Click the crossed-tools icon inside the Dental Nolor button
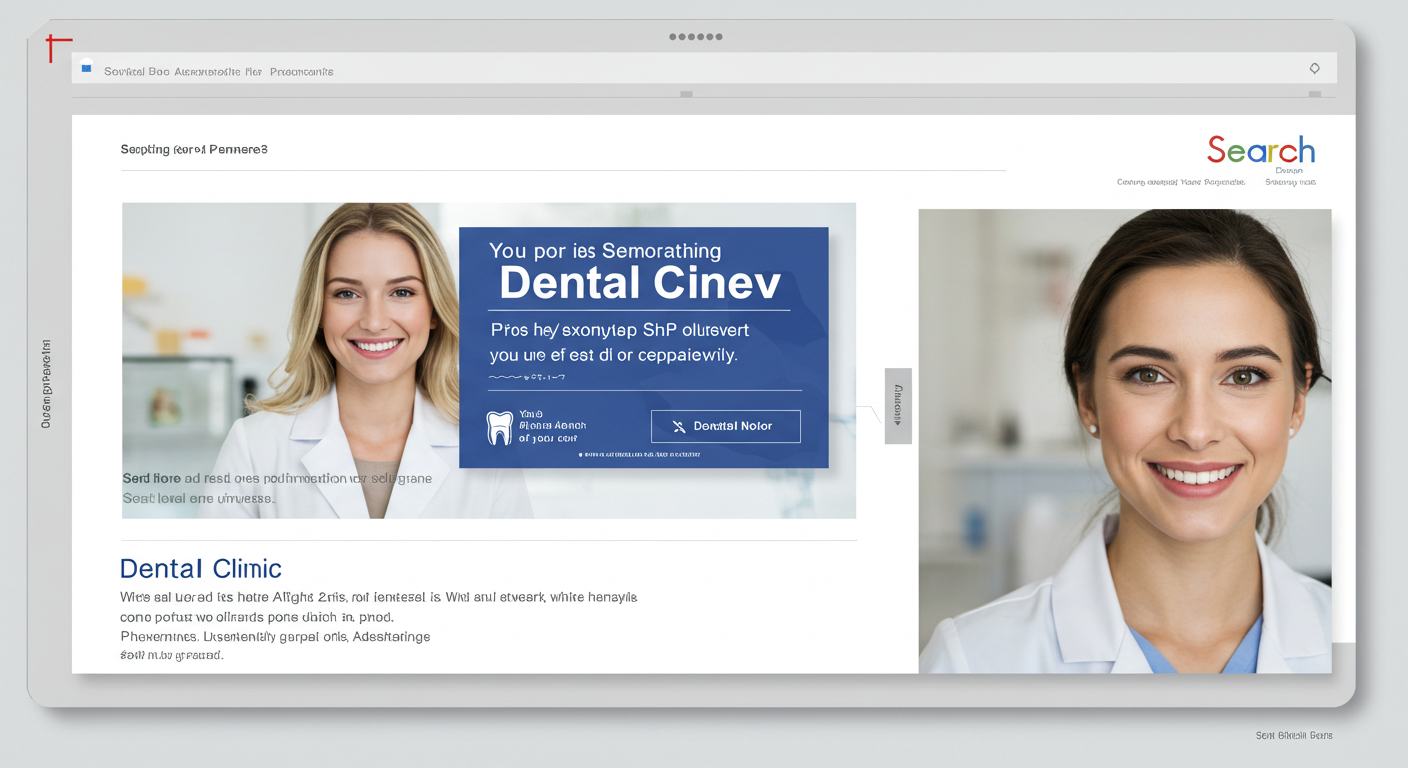1408x768 pixels. (679, 427)
